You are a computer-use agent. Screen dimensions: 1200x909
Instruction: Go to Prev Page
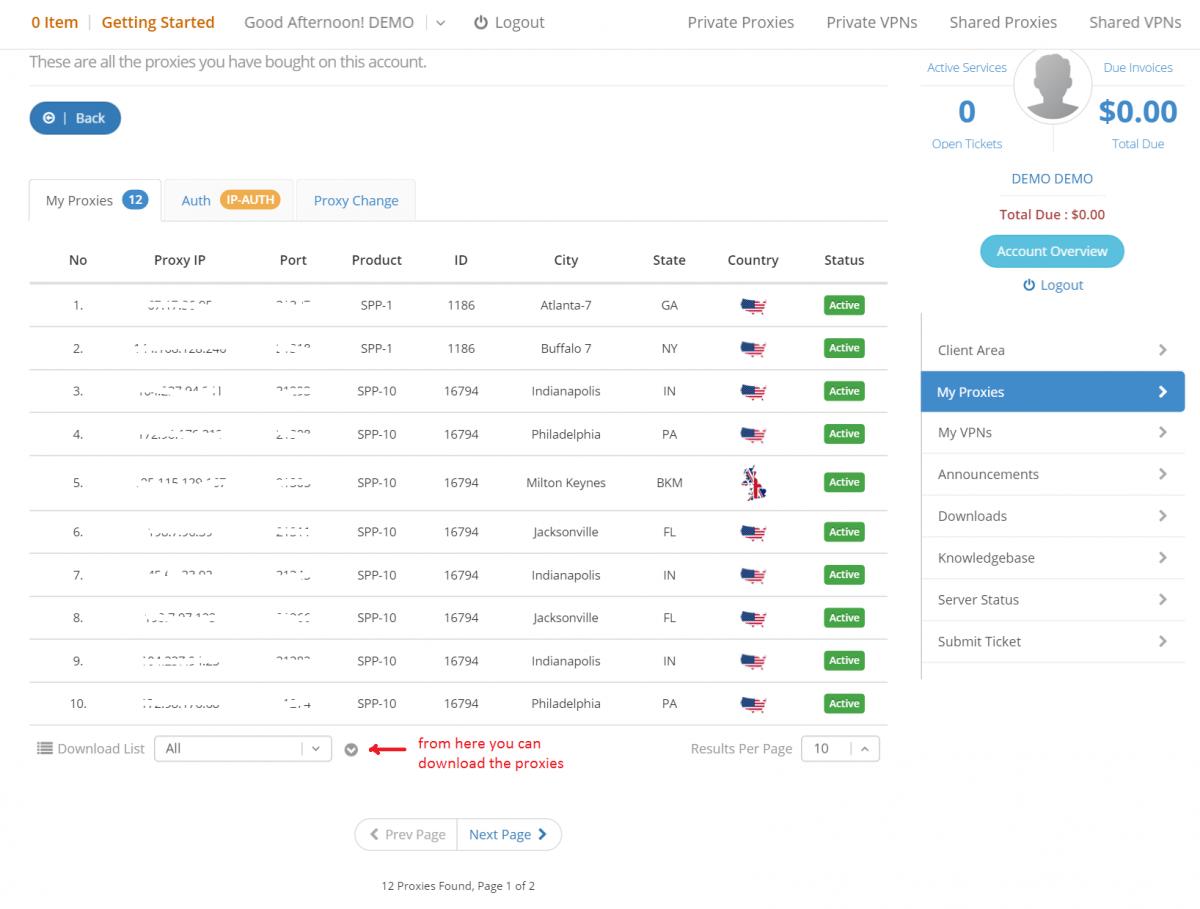[x=406, y=834]
